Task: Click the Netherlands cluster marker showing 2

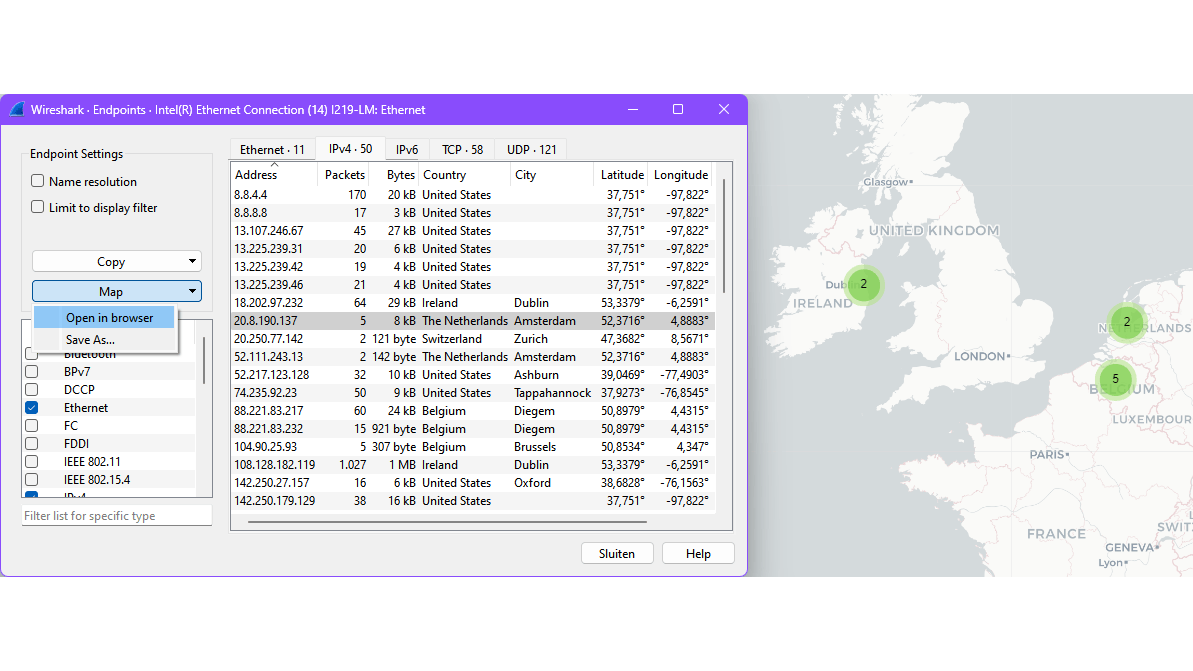Action: click(x=1126, y=322)
